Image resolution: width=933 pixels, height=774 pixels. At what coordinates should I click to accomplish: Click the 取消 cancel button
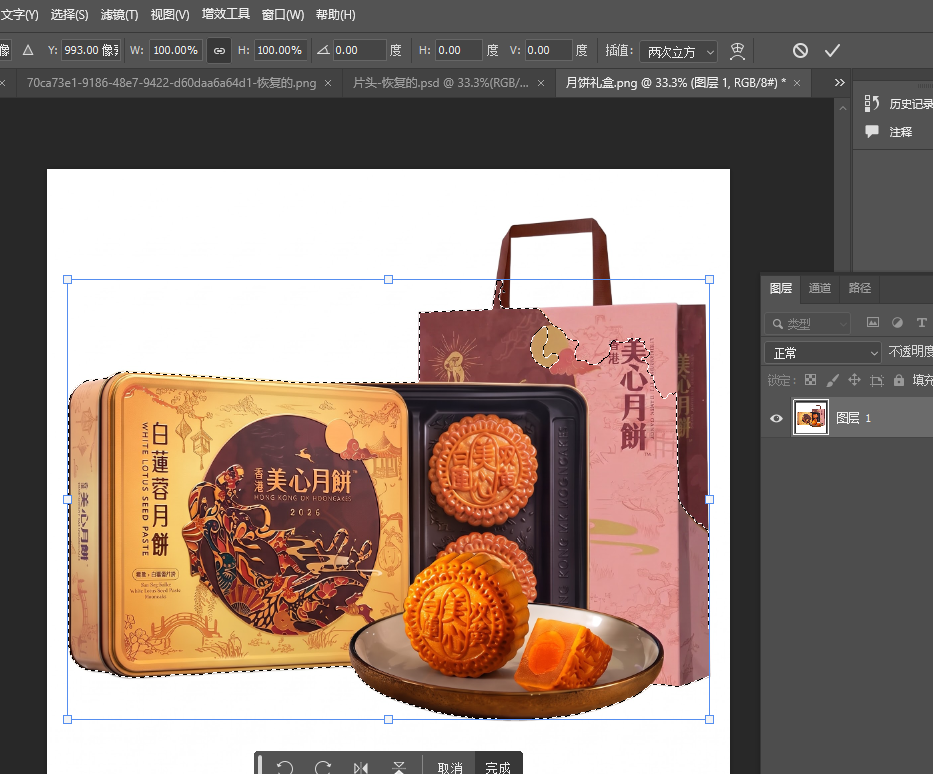coord(450,767)
